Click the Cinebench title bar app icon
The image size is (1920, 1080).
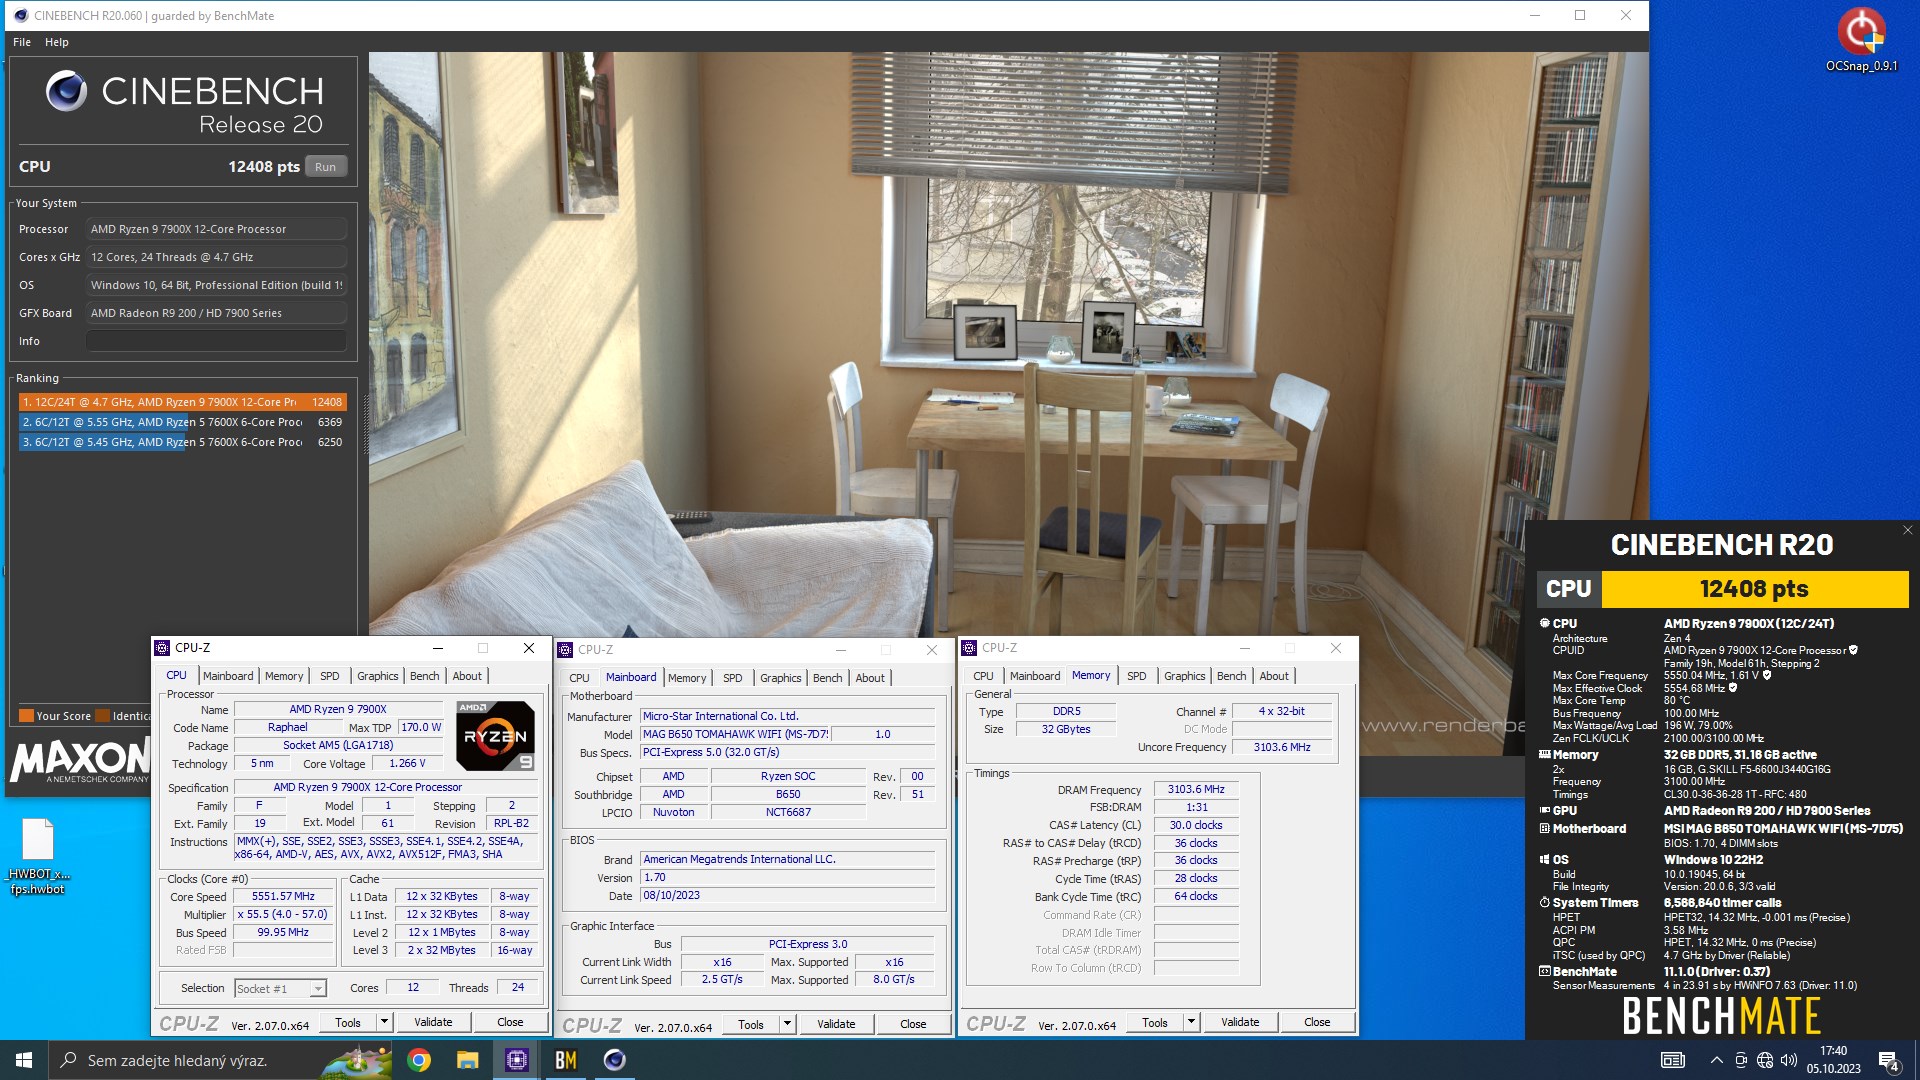[20, 15]
